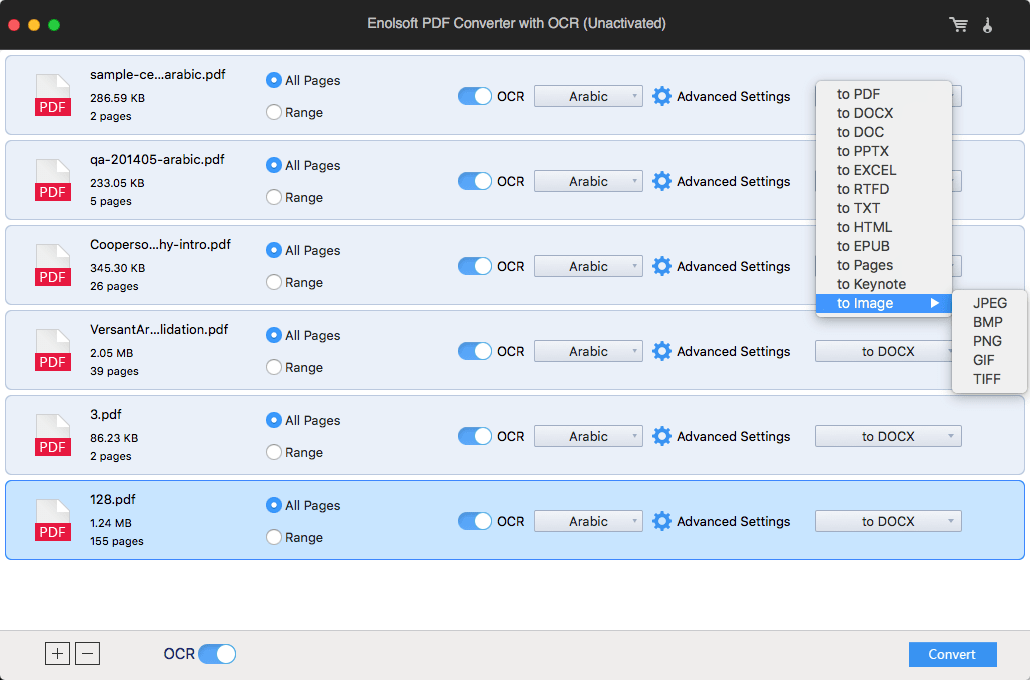Toggle OCR switch for 3.pdf

[474, 436]
